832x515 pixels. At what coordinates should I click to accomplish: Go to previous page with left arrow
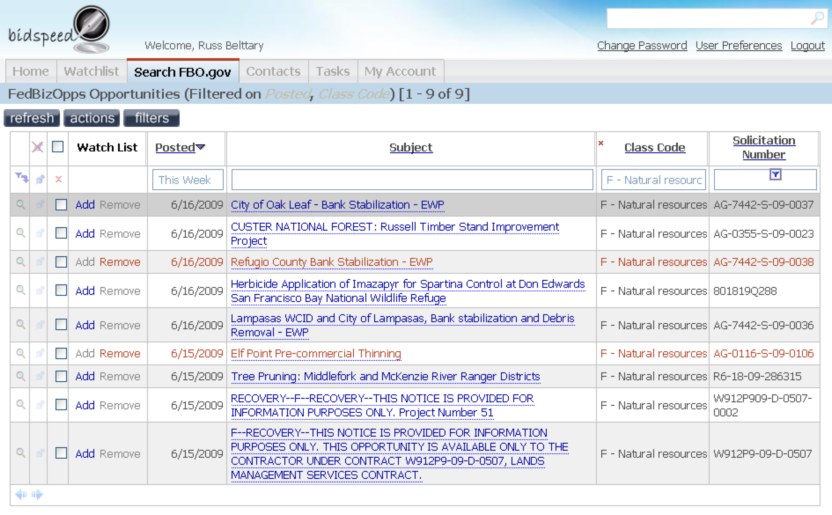21,494
